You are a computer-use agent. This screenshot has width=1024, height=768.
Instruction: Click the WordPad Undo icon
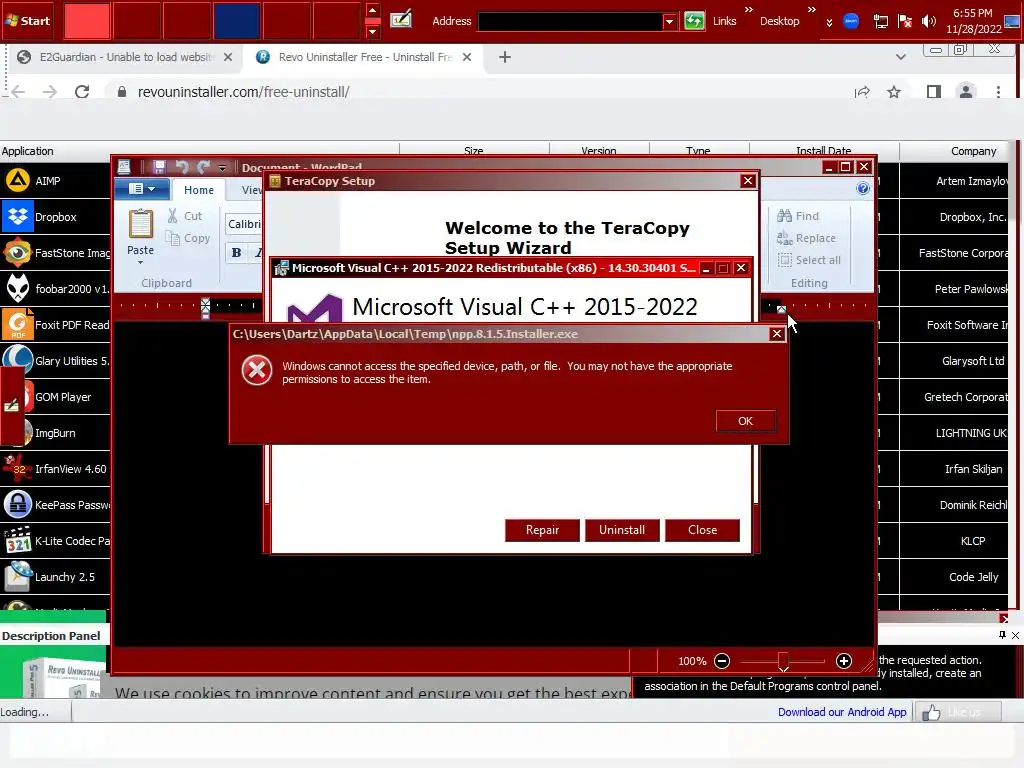(x=182, y=167)
